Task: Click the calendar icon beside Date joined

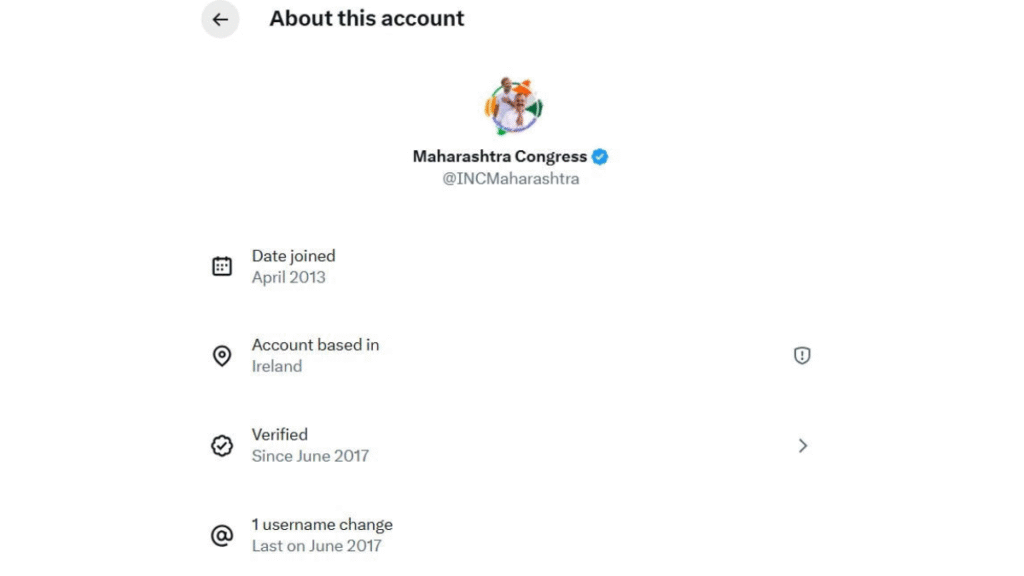Action: [x=222, y=265]
